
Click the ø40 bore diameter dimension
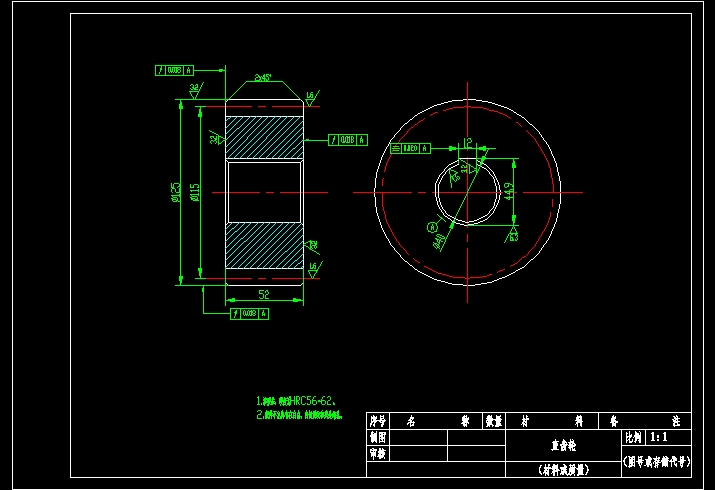(439, 241)
